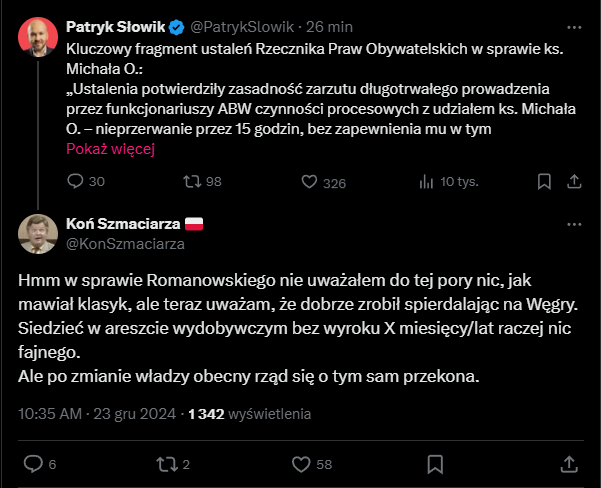Bookmark Koń Szmaciarza's post
This screenshot has width=601, height=488.
click(435, 464)
